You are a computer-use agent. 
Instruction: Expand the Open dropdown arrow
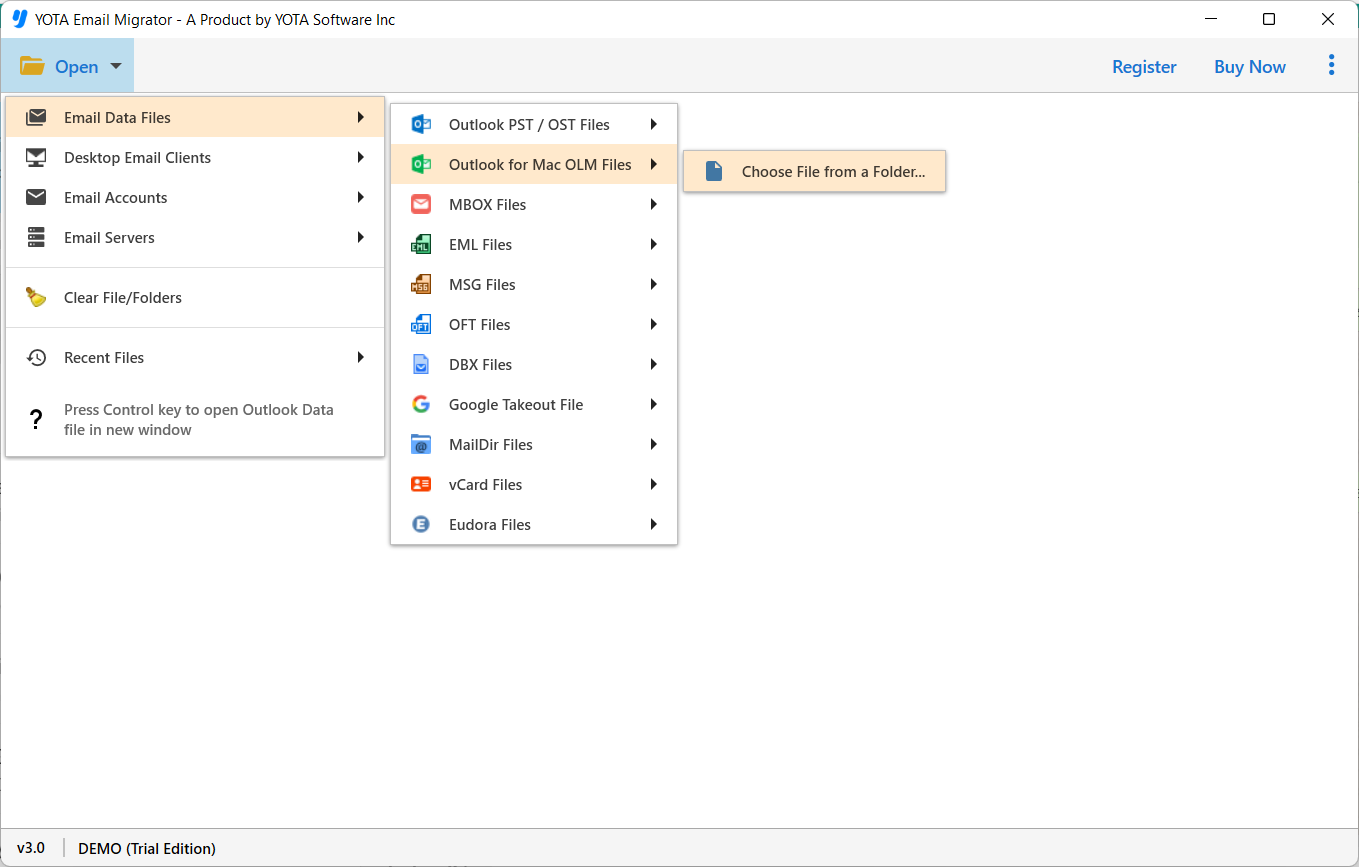pyautogui.click(x=116, y=67)
